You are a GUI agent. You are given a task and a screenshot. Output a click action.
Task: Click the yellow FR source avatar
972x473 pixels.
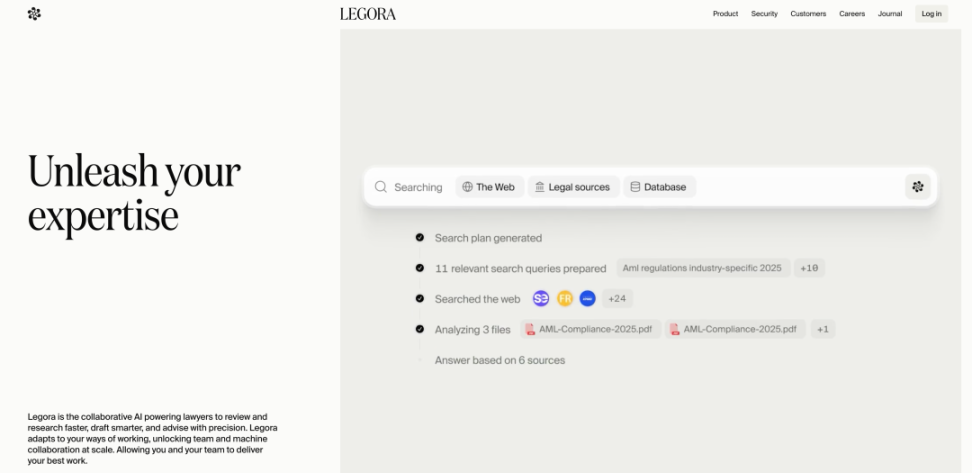click(564, 298)
